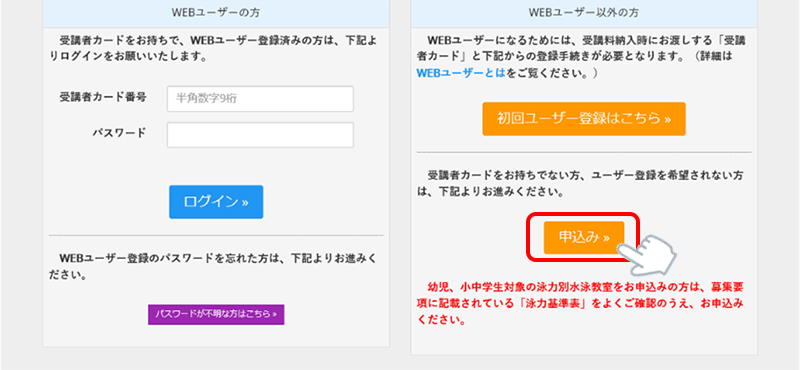Click the dotted divider below ログイン button

tap(216, 235)
